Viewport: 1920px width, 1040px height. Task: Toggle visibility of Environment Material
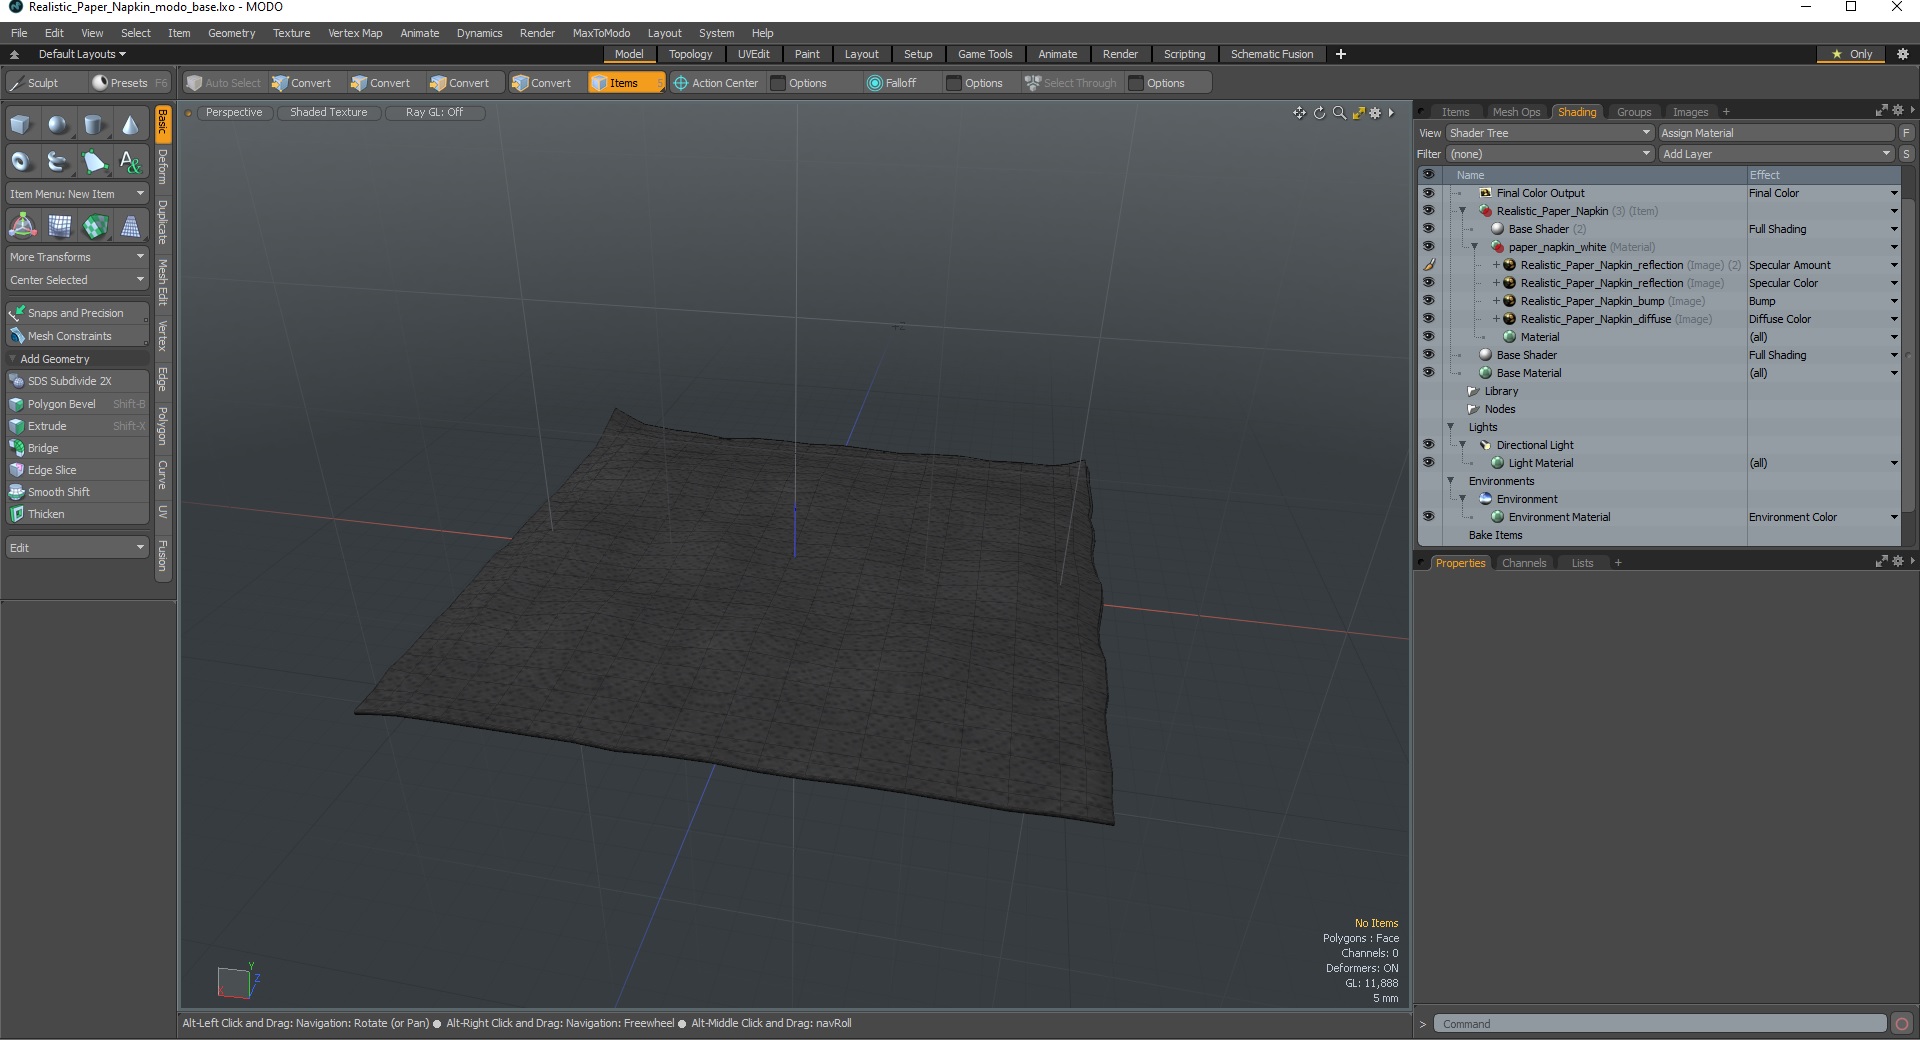point(1428,517)
